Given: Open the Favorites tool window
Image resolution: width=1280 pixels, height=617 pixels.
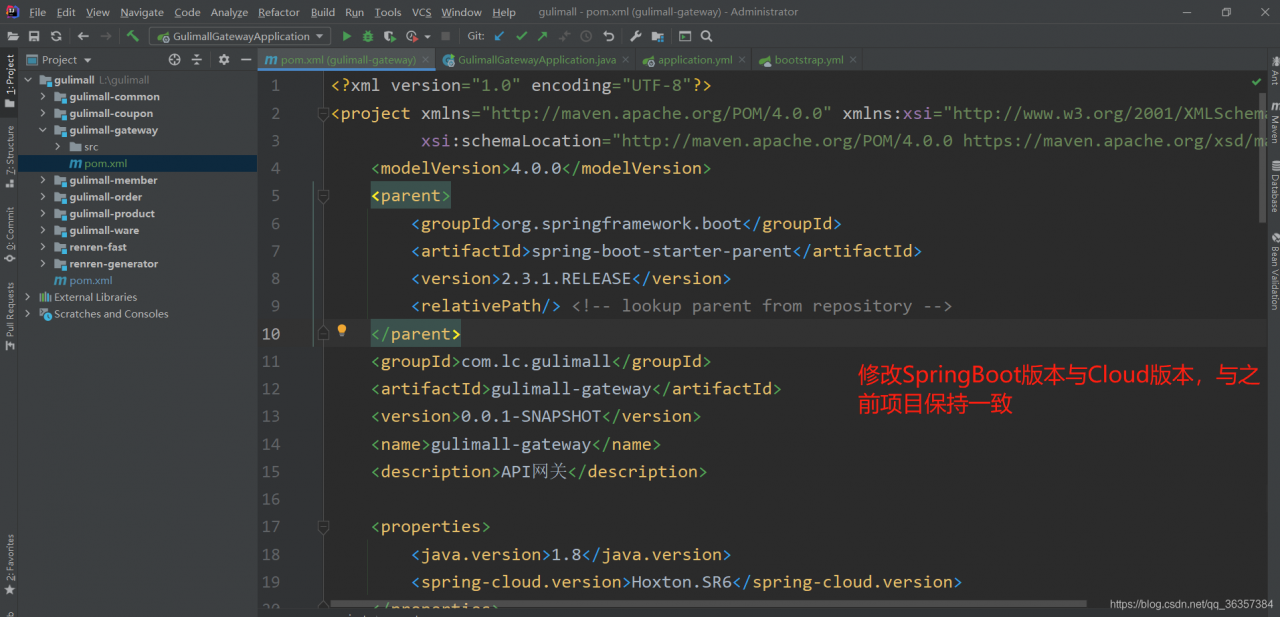Looking at the screenshot, I should [x=9, y=564].
